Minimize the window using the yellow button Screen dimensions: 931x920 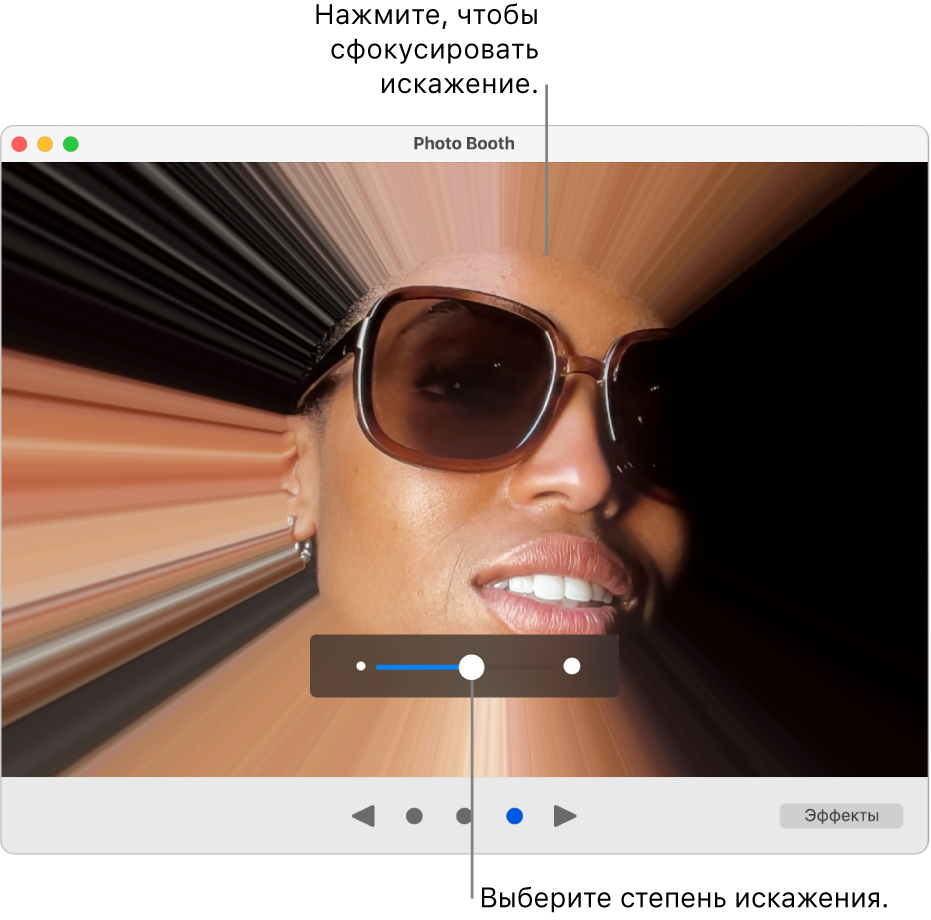(45, 144)
